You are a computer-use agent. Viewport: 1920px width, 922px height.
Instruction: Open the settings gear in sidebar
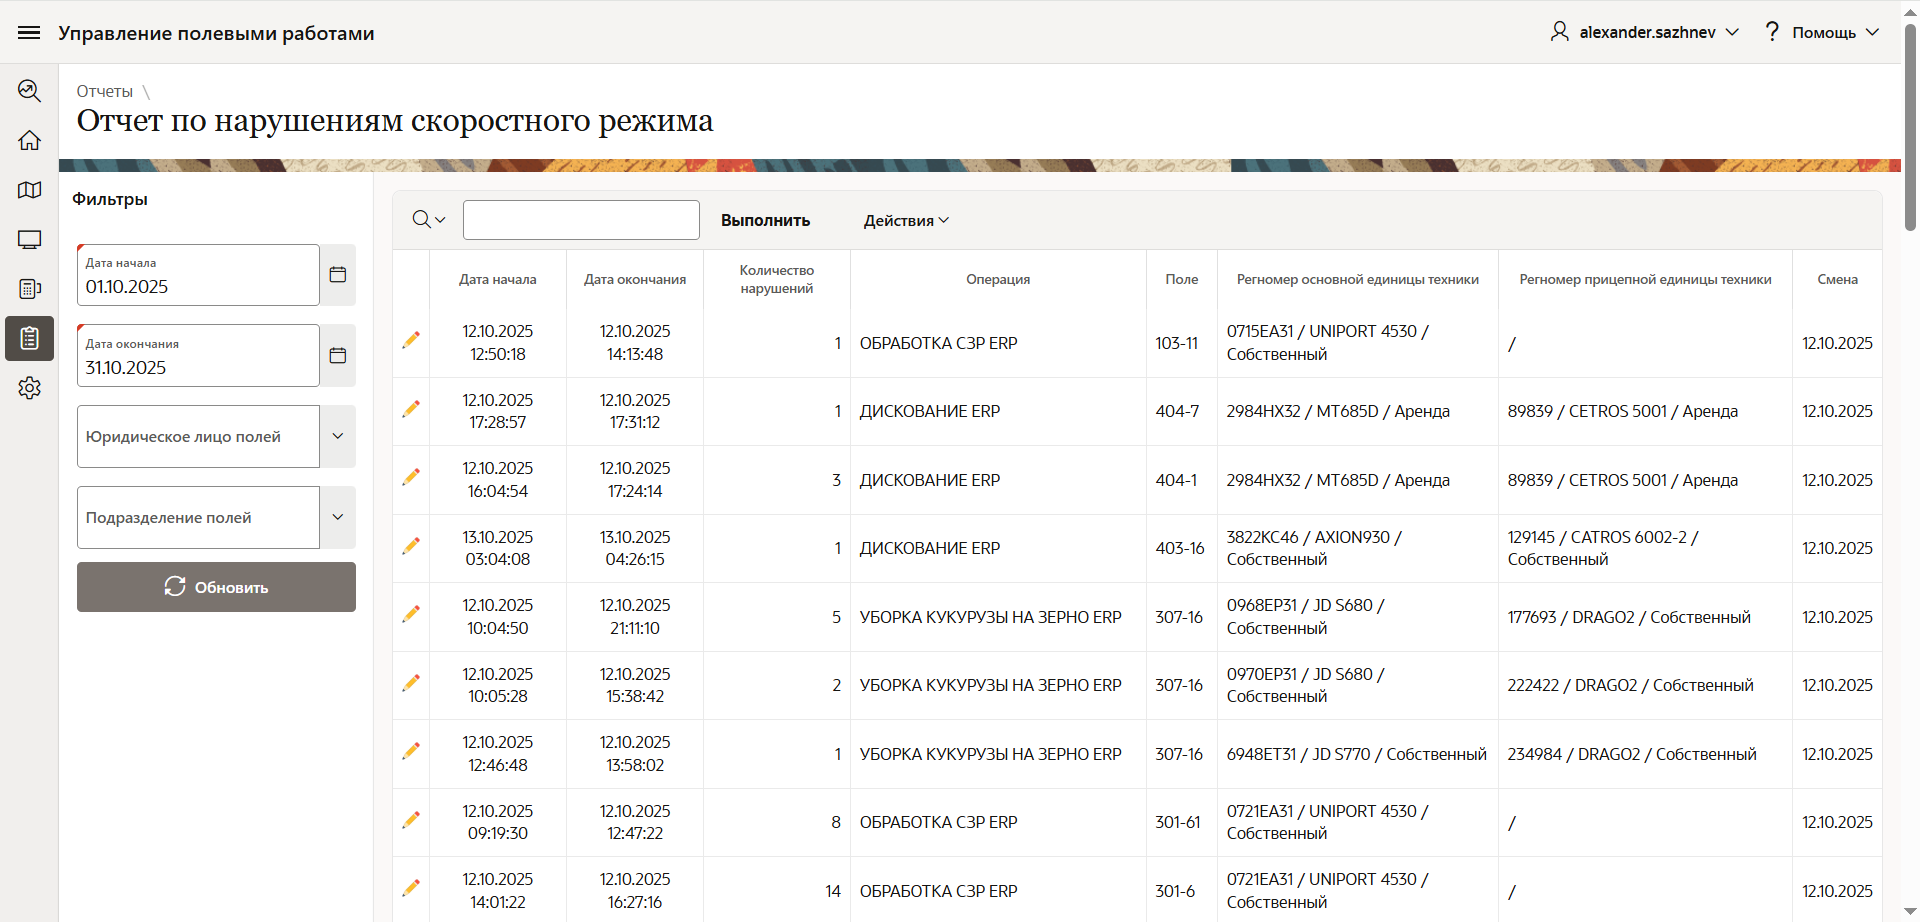tap(29, 388)
